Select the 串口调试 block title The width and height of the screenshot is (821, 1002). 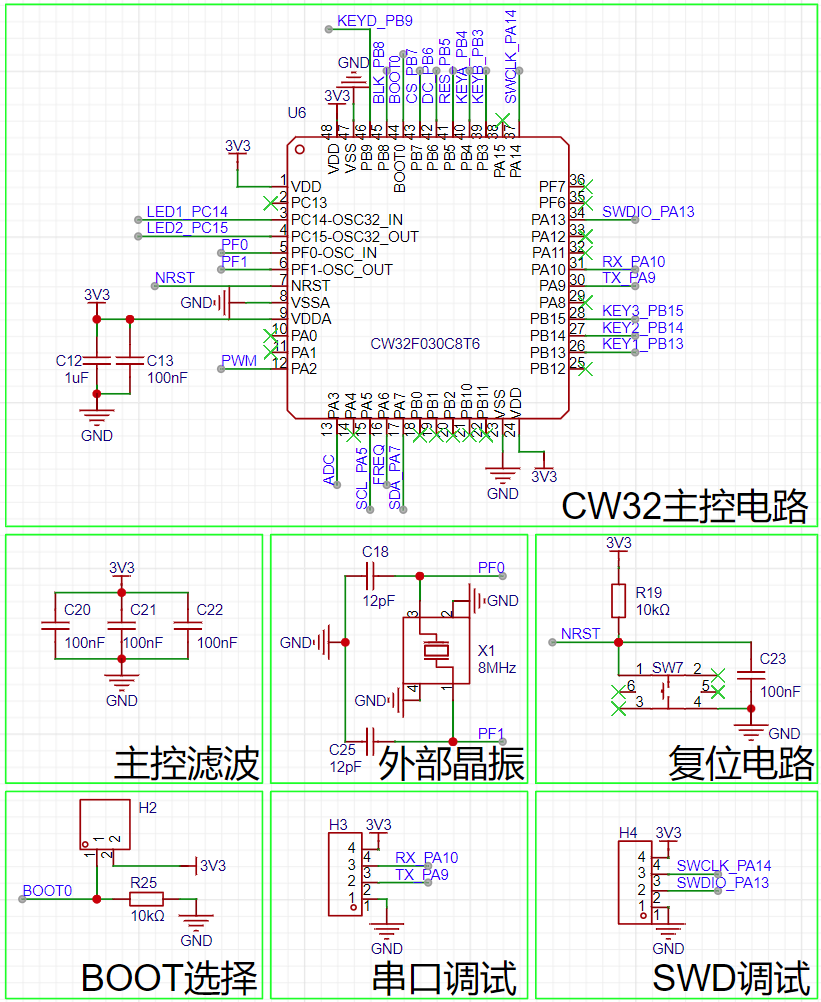pyautogui.click(x=445, y=978)
